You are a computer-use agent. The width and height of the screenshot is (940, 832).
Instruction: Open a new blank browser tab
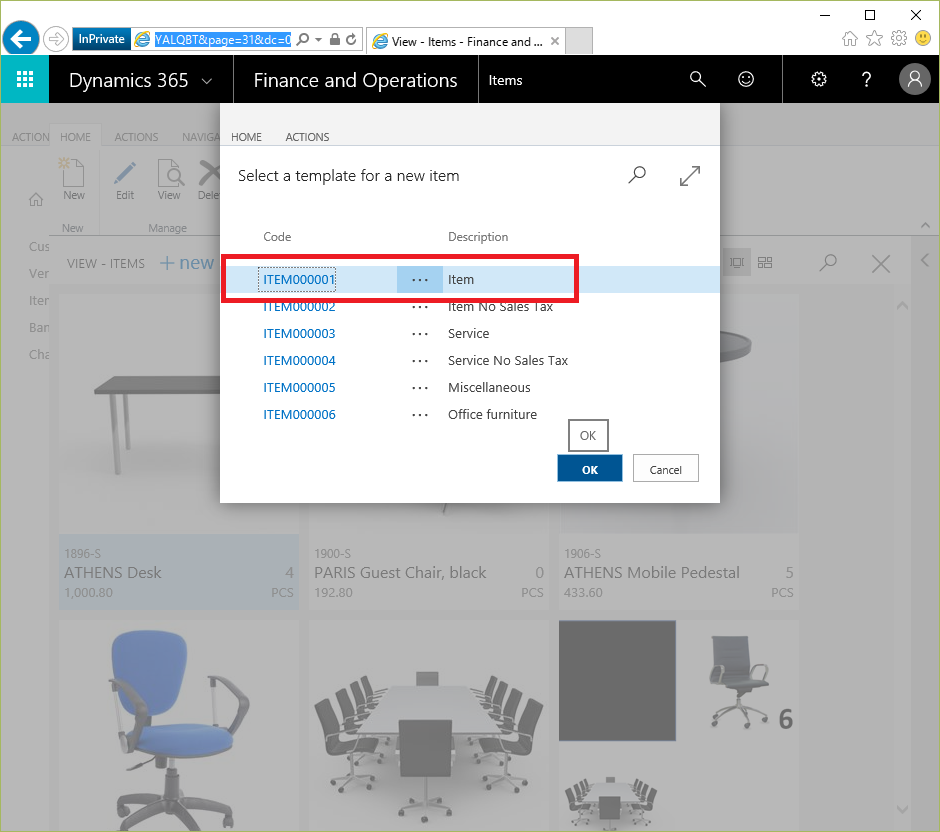pos(579,41)
